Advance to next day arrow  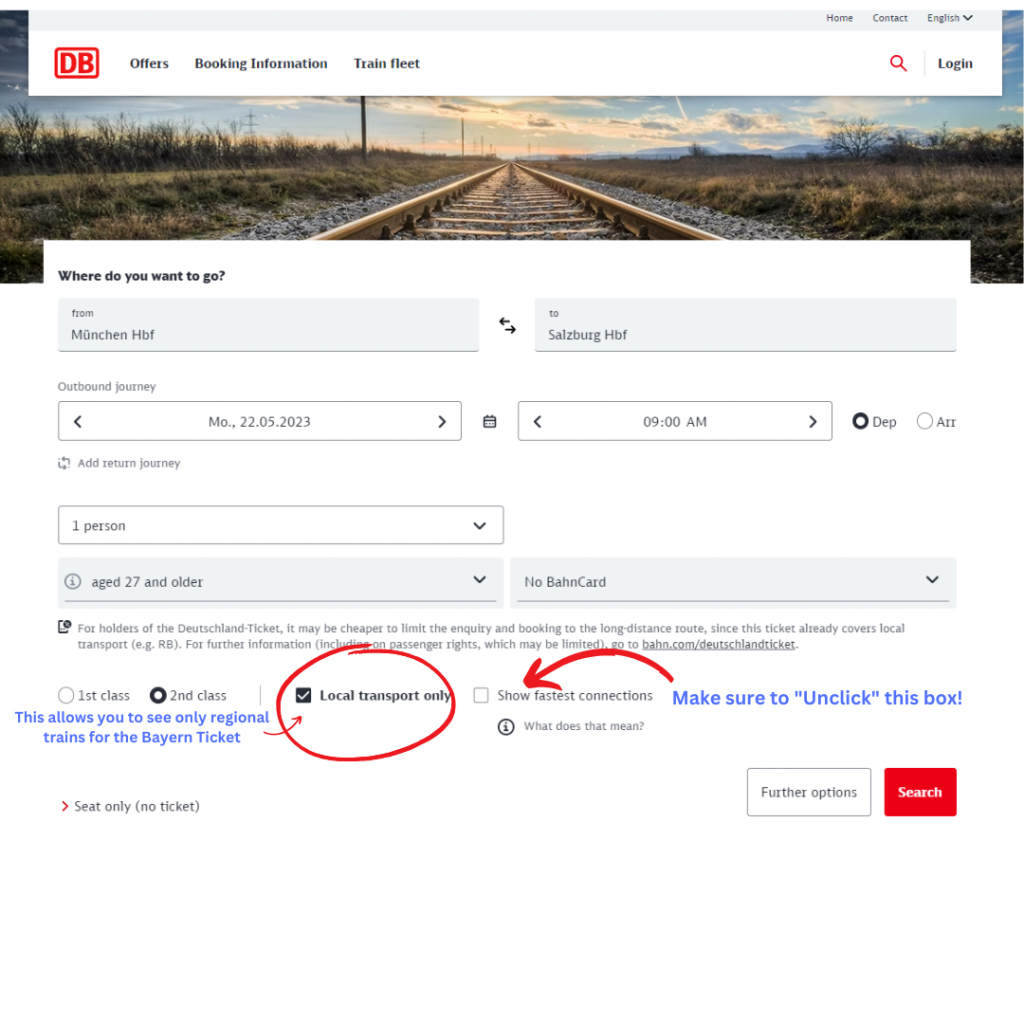pyautogui.click(x=441, y=421)
